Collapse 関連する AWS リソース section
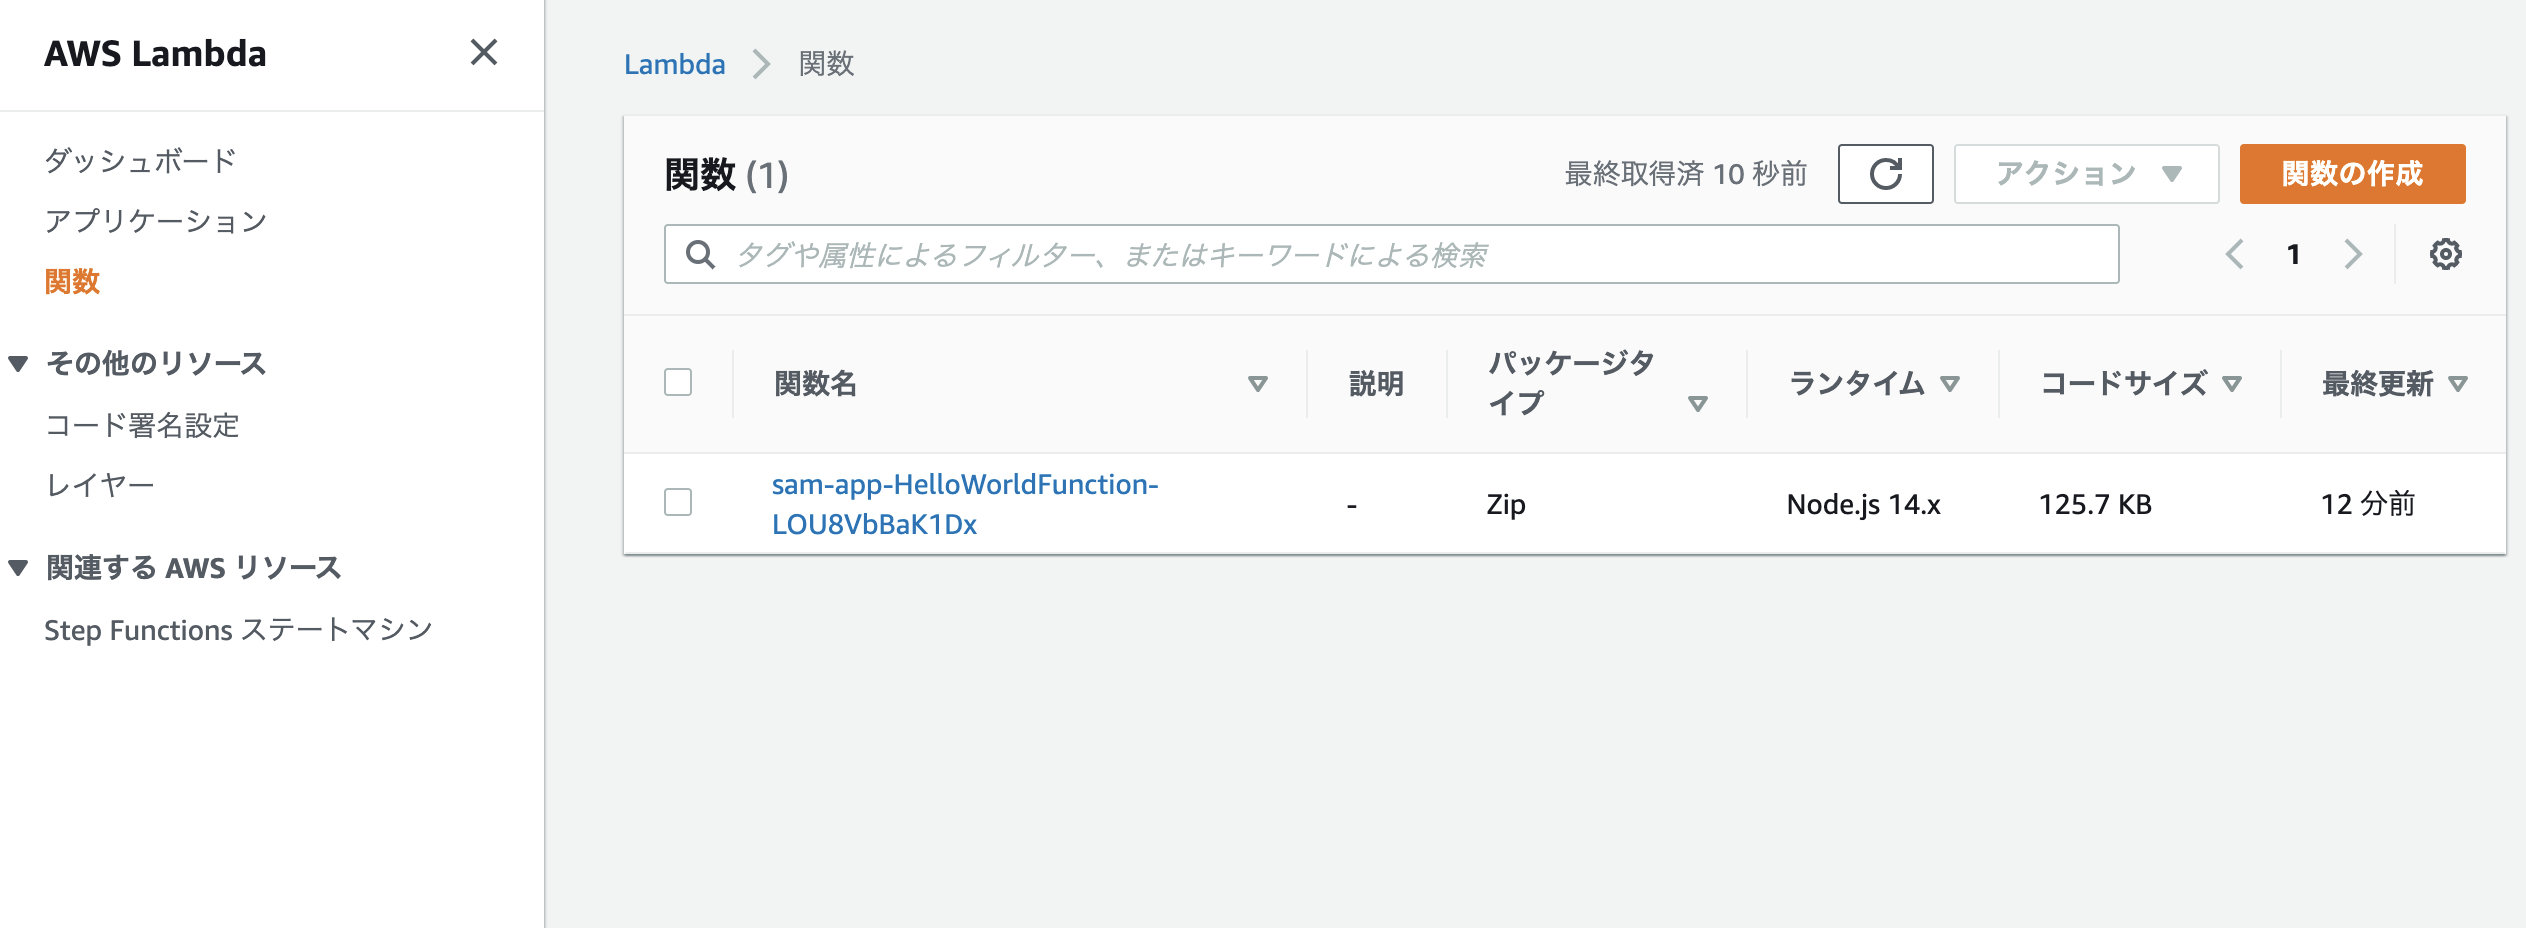 18,568
